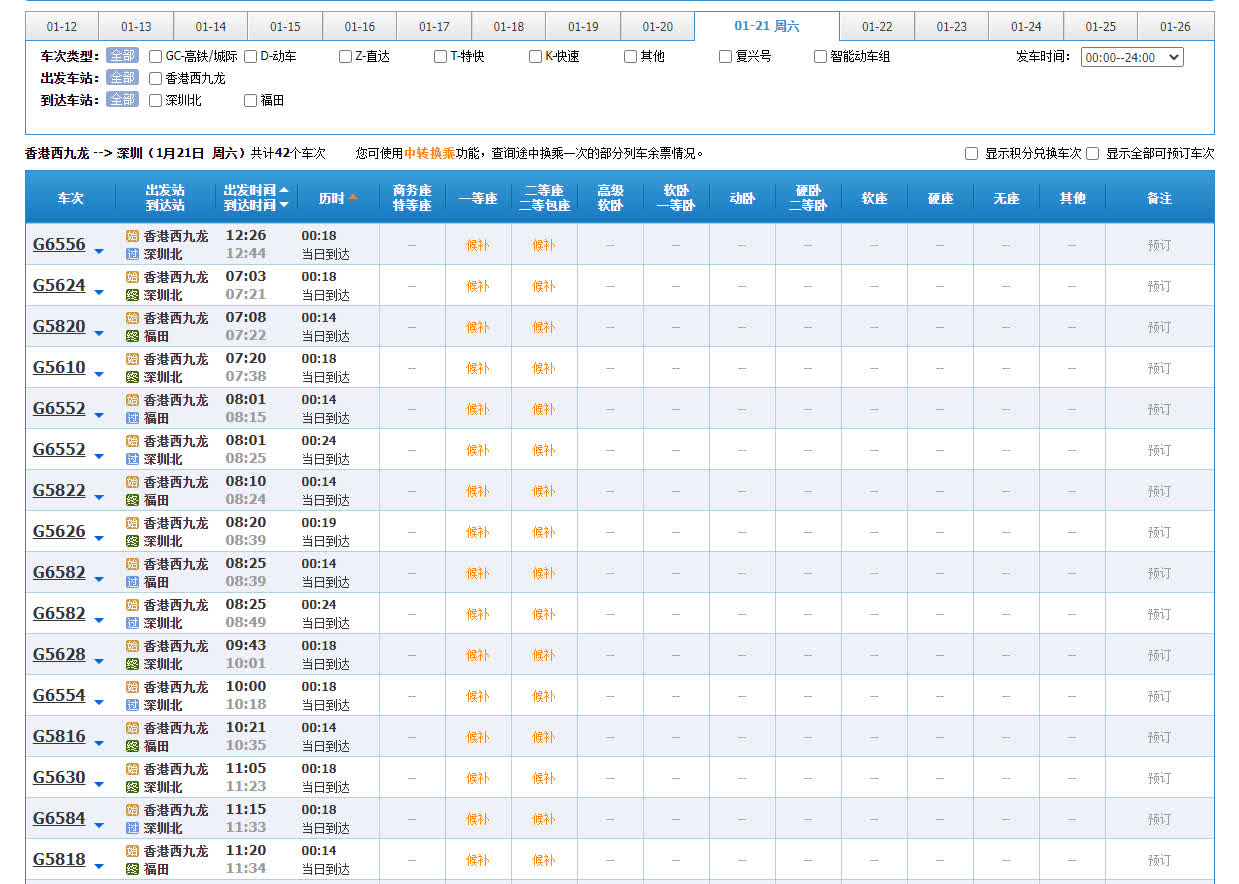
Task: Expand the blue arrow beside train G5816
Action: coord(99,743)
